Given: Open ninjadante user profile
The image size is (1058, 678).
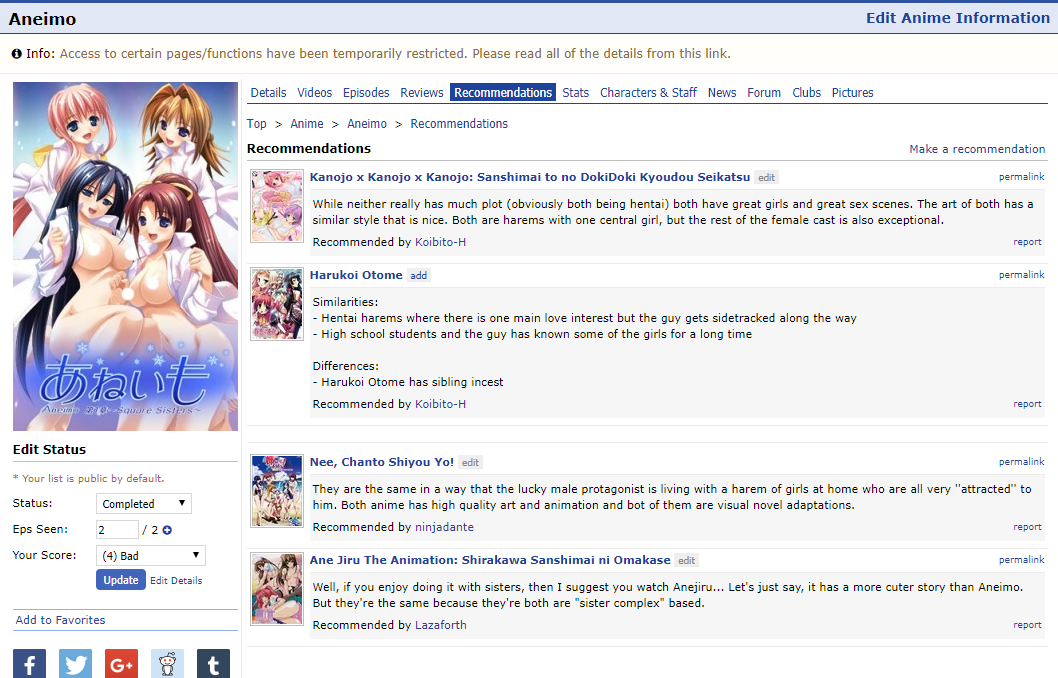Looking at the screenshot, I should coord(444,527).
